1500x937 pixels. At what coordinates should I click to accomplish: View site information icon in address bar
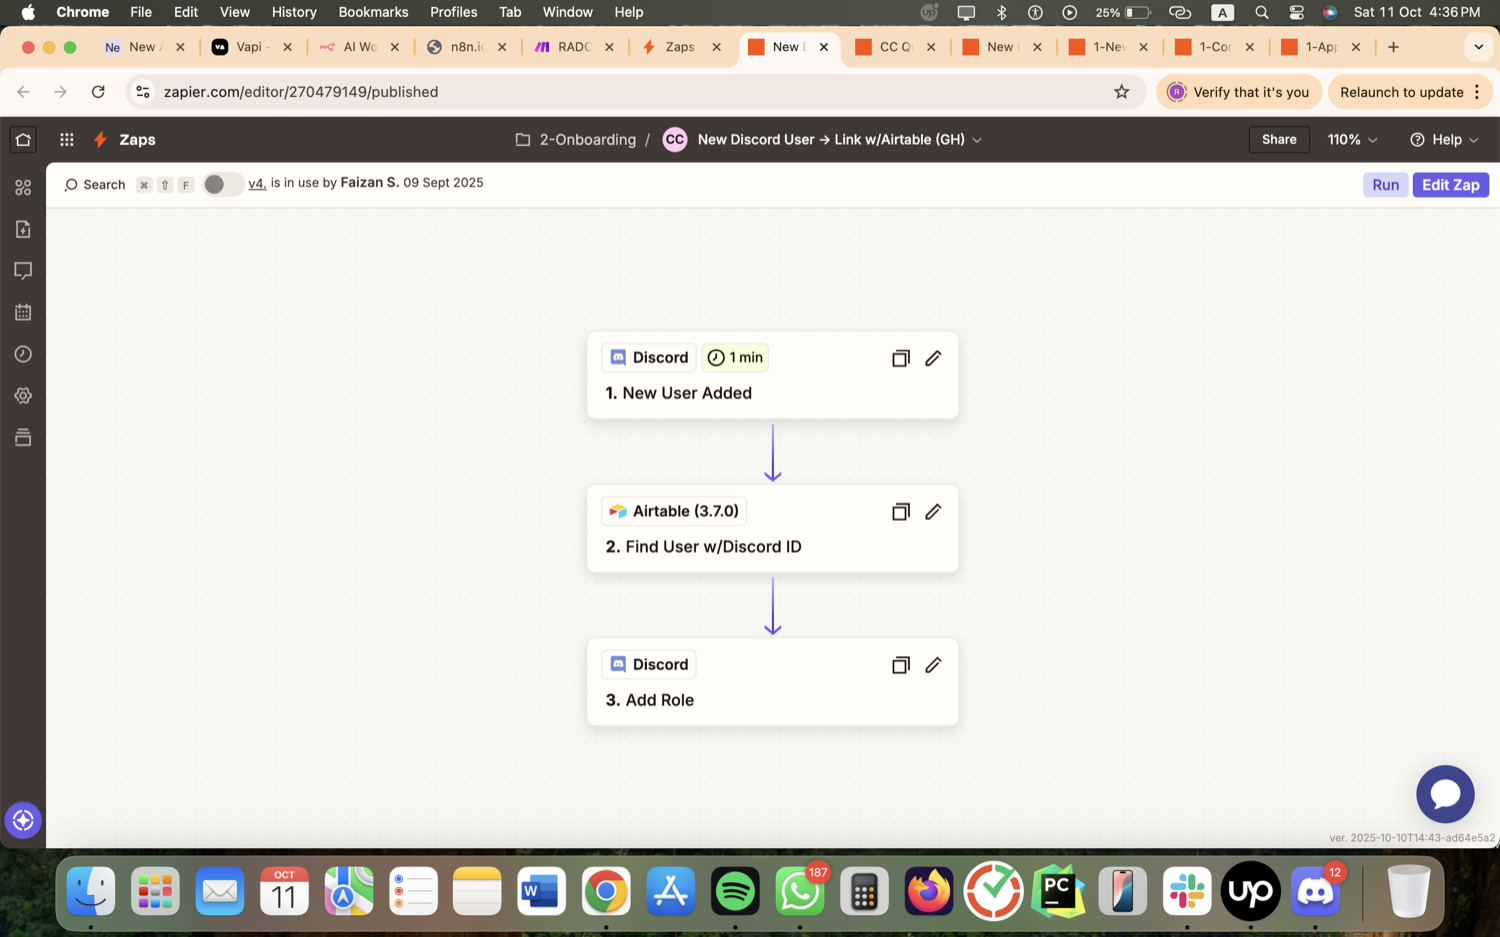pos(143,92)
